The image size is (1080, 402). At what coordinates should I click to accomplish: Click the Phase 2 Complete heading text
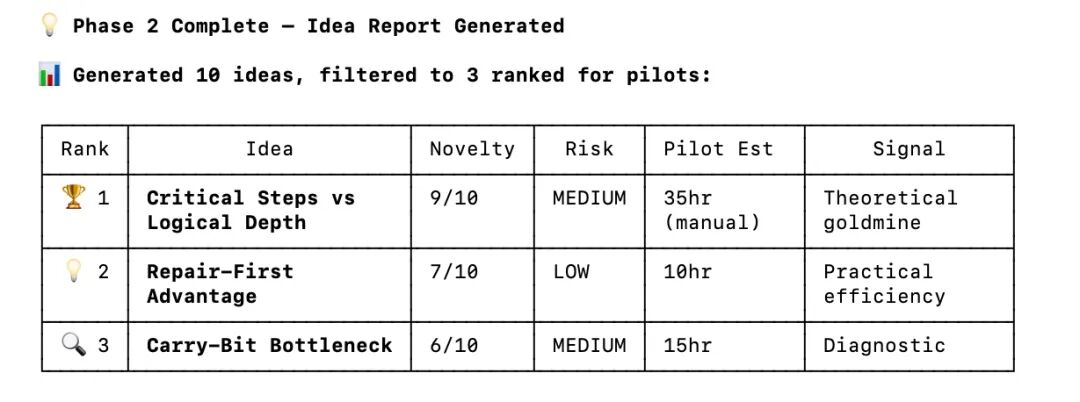(x=318, y=26)
